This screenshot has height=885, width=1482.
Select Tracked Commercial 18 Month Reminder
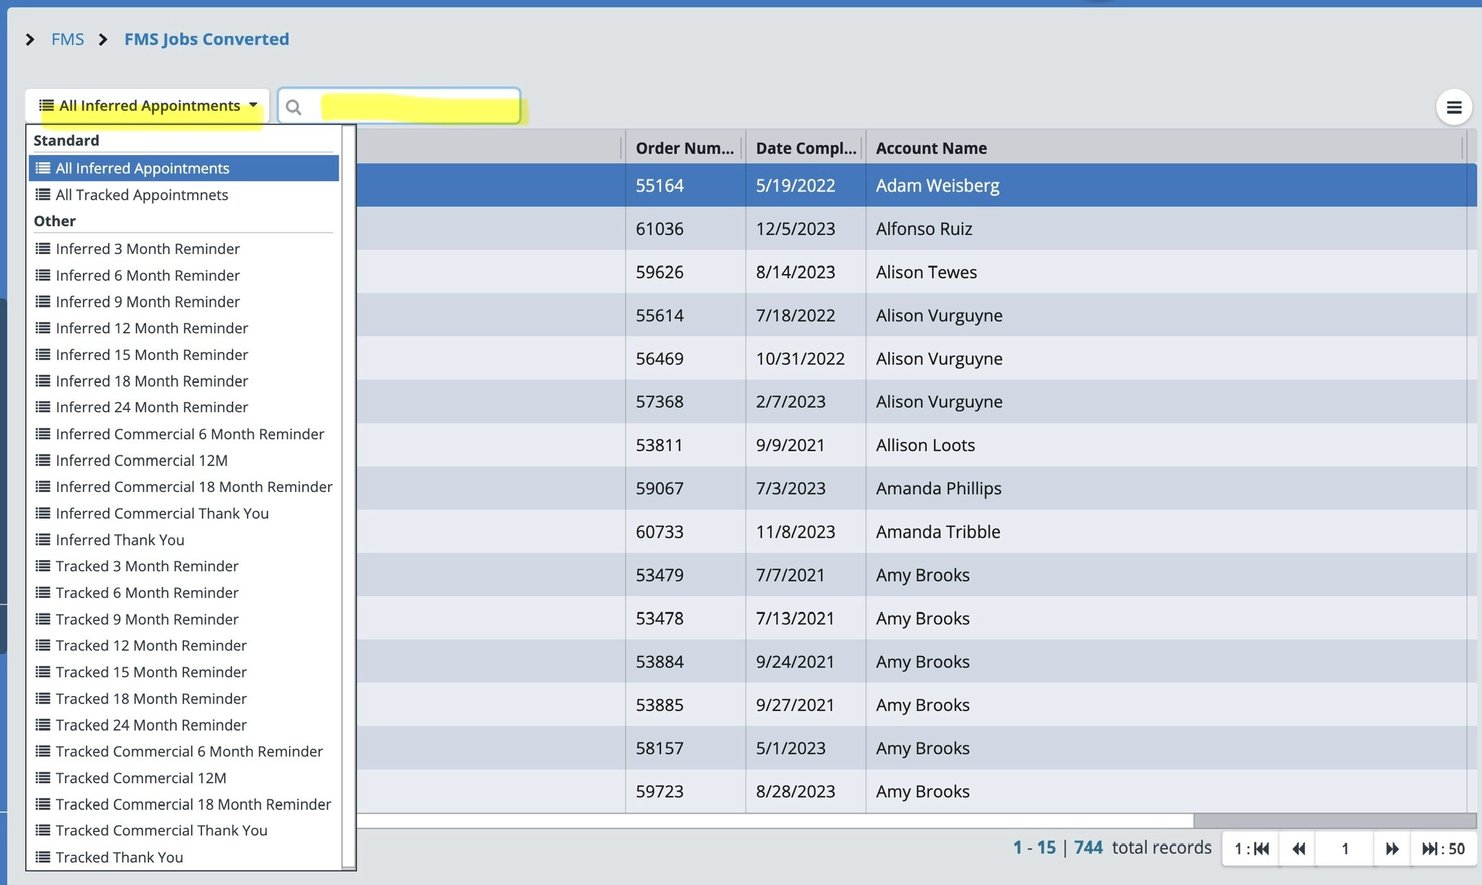[x=184, y=804]
